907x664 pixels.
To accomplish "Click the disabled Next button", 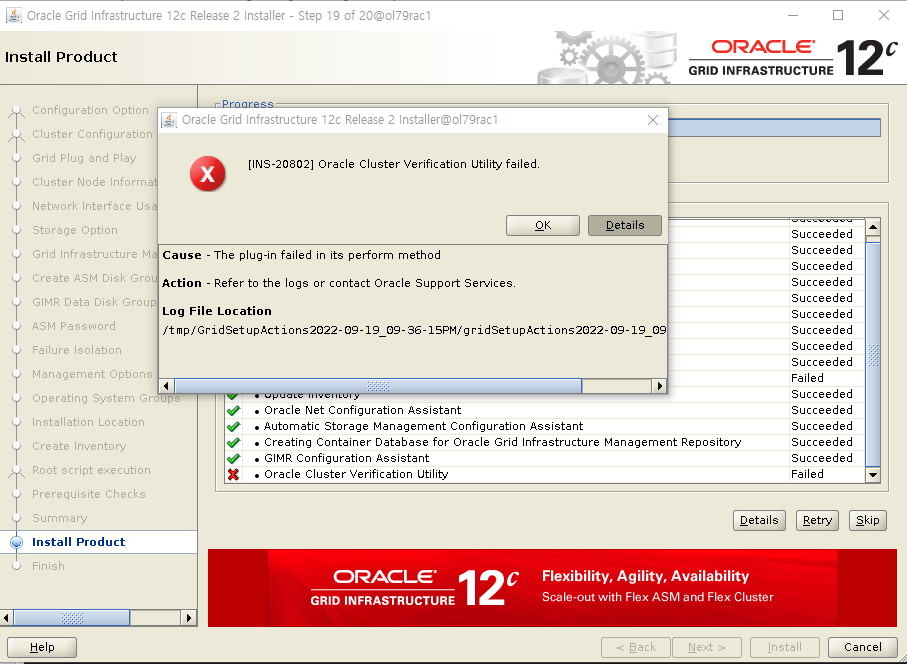I will coord(707,647).
